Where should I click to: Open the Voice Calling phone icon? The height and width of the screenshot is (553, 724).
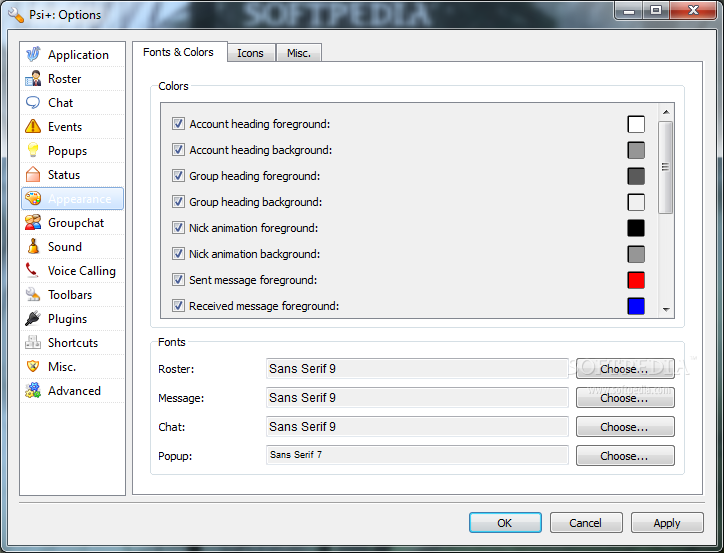(x=33, y=270)
